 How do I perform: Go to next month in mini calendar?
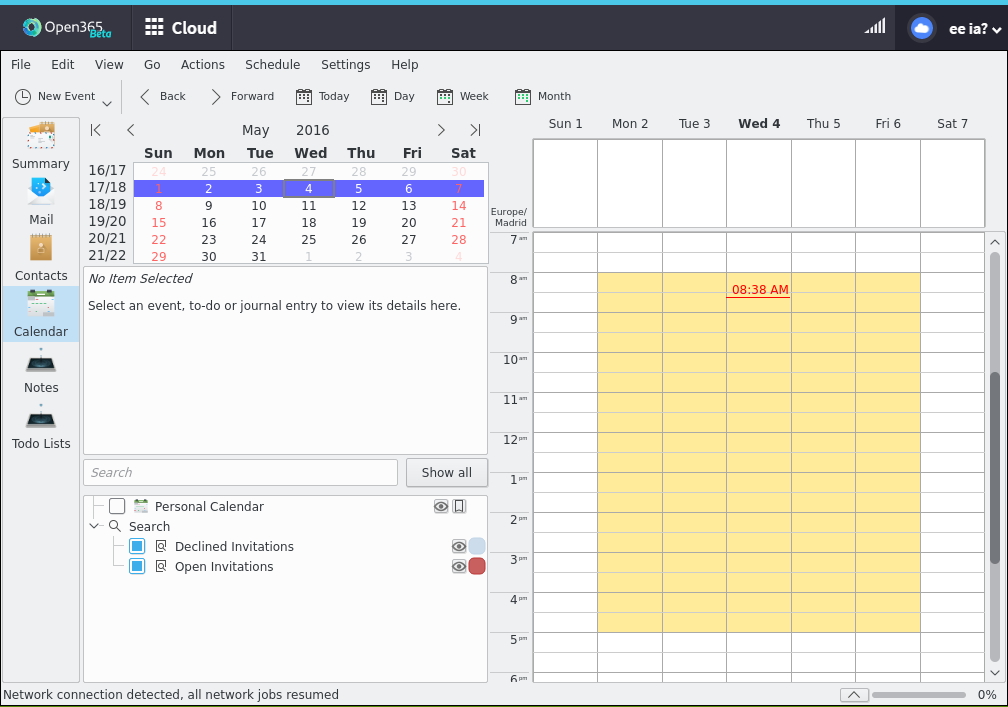441,130
